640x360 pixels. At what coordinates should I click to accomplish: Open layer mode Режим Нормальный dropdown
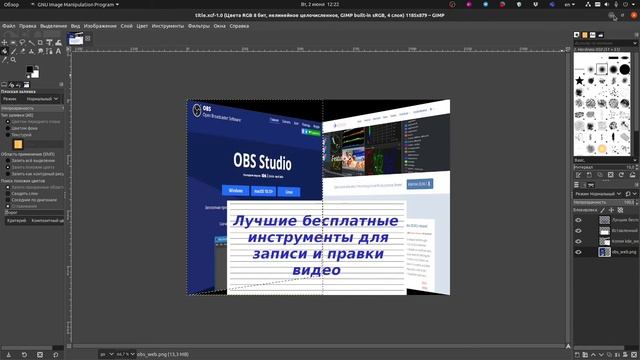point(599,194)
